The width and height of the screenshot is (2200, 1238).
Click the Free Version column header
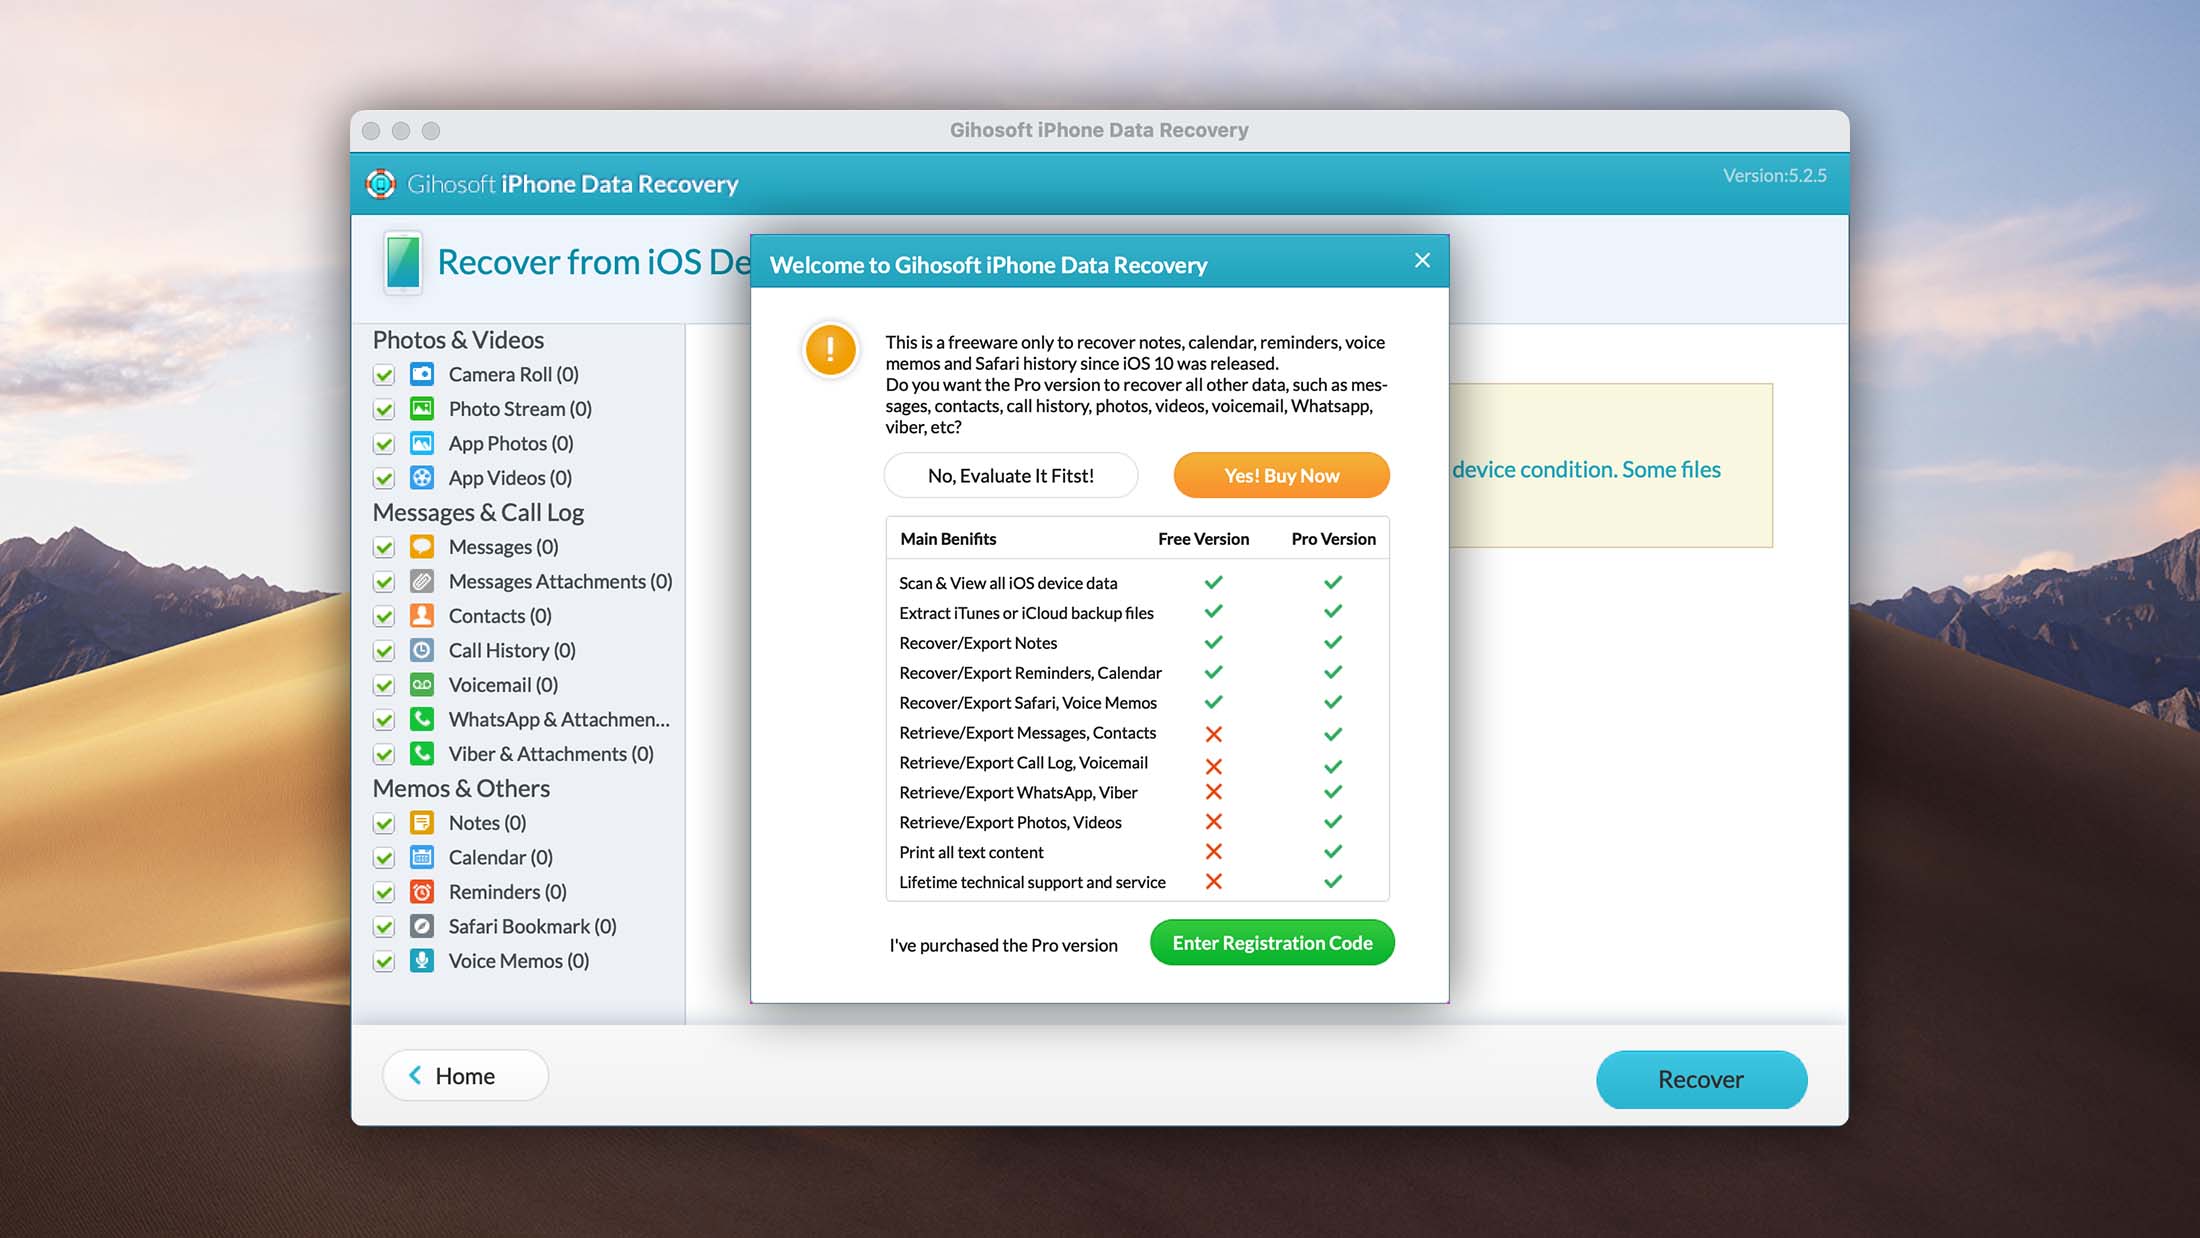coord(1203,539)
